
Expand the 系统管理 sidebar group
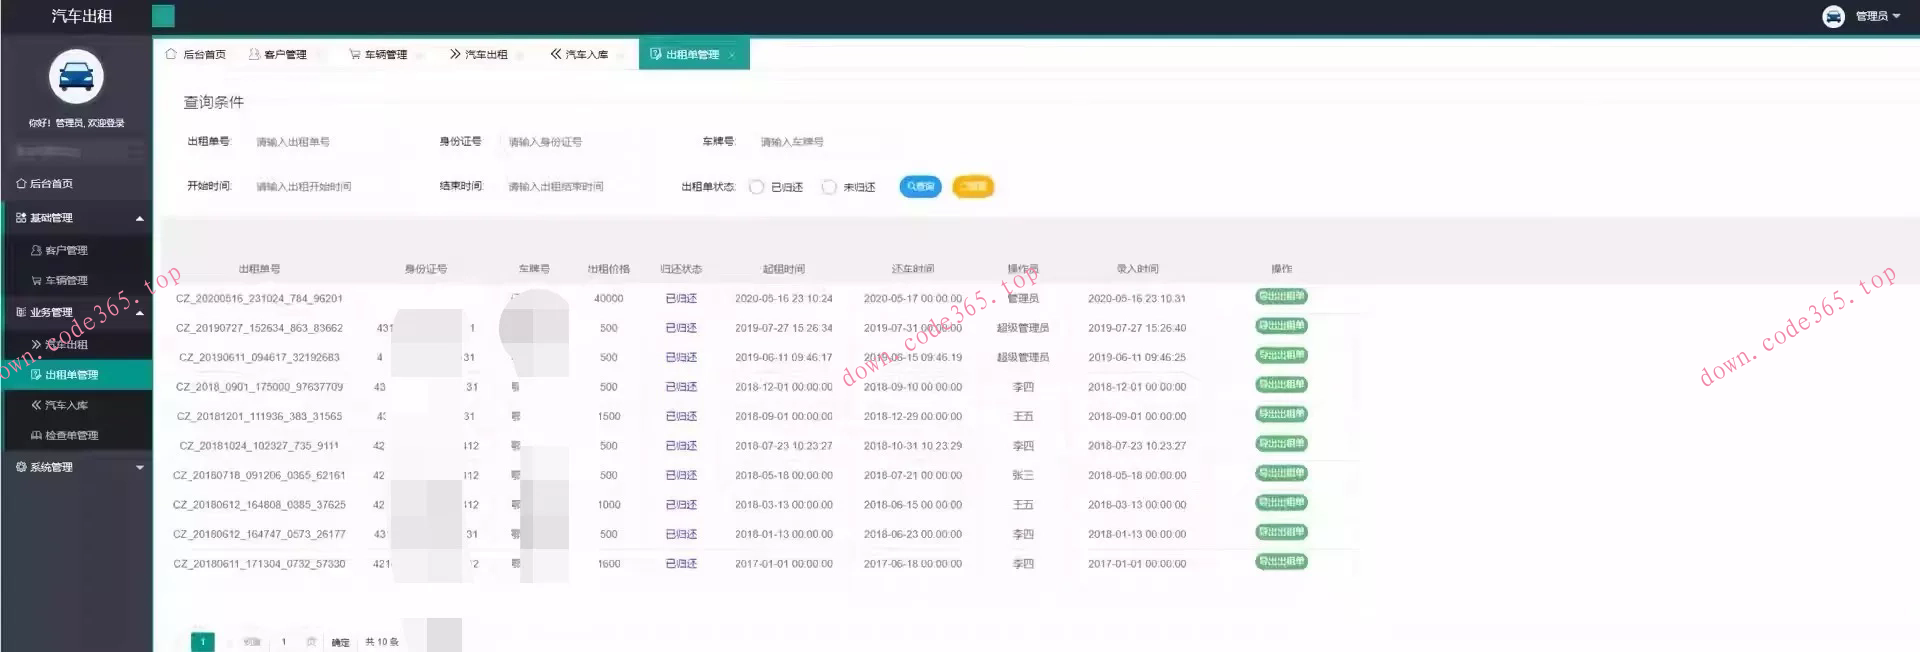click(76, 467)
